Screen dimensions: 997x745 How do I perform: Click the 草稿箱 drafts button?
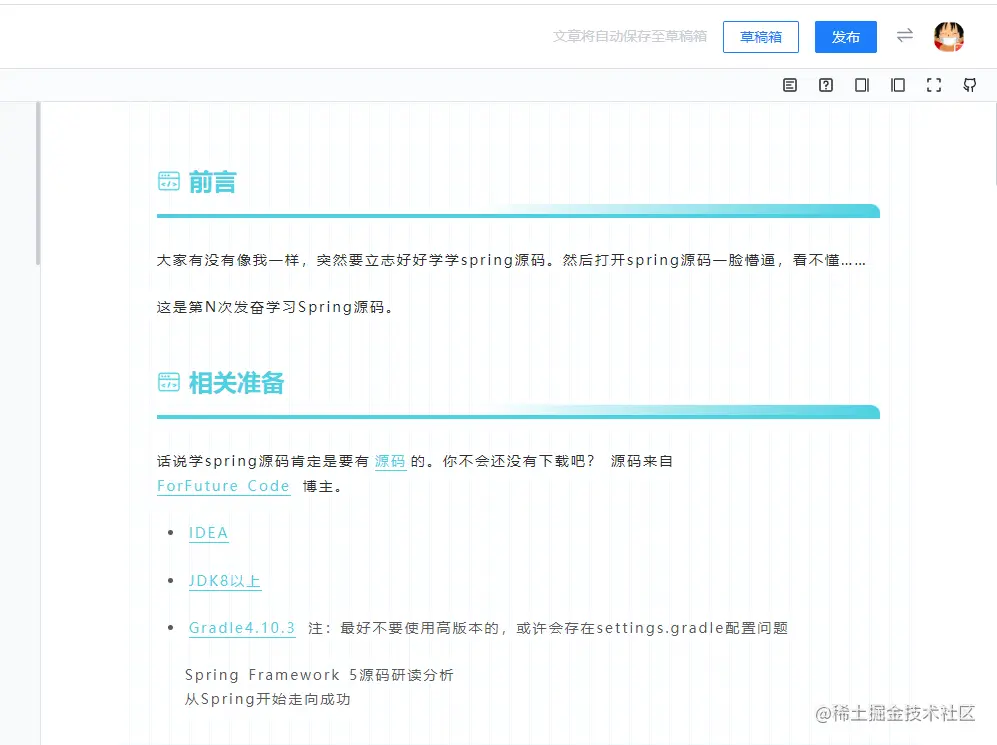[x=760, y=37]
